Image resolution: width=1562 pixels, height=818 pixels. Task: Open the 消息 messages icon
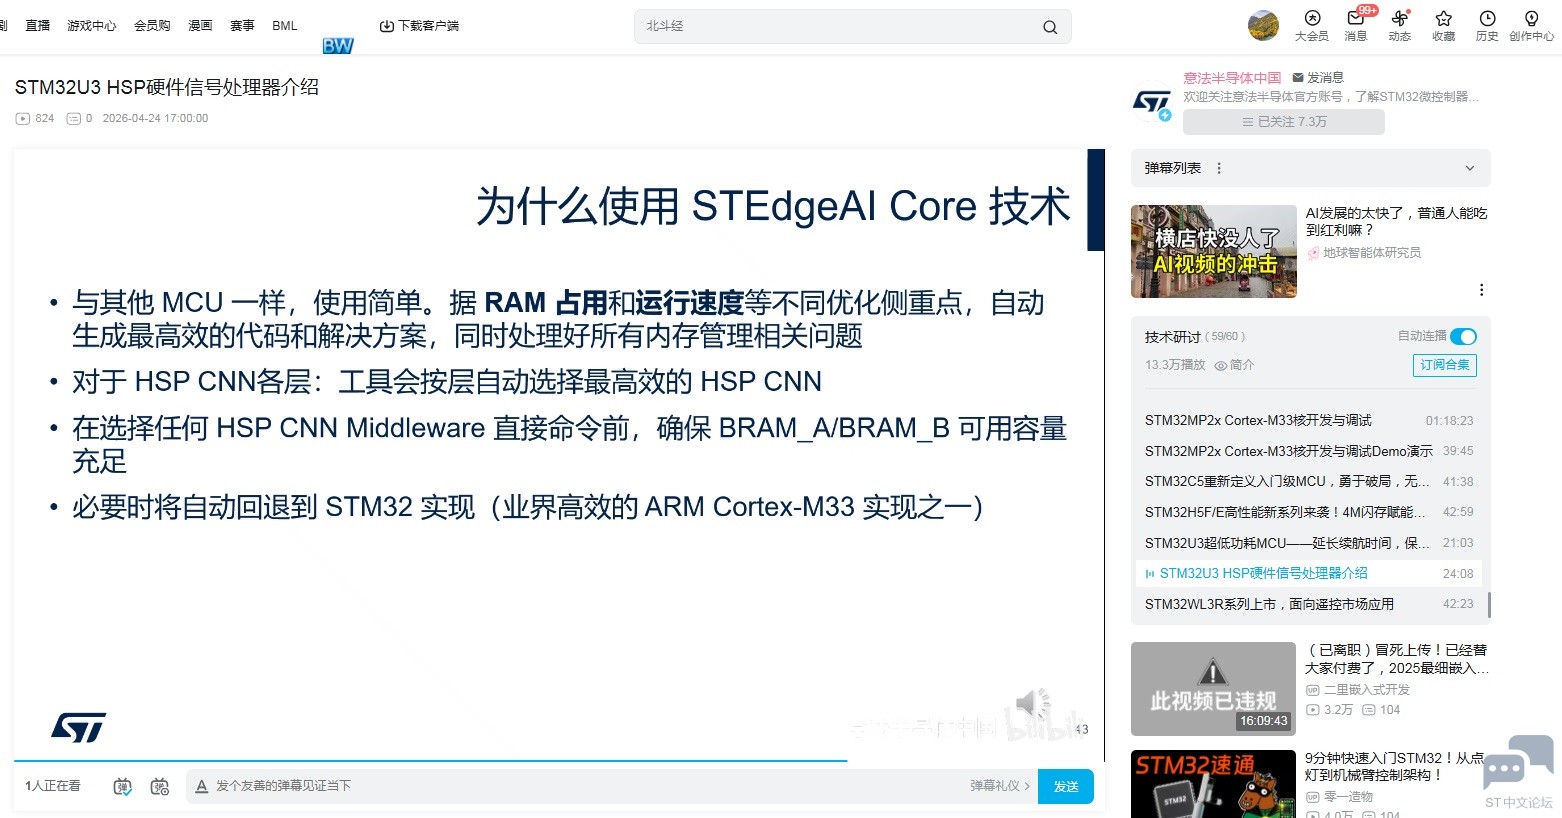[1356, 26]
